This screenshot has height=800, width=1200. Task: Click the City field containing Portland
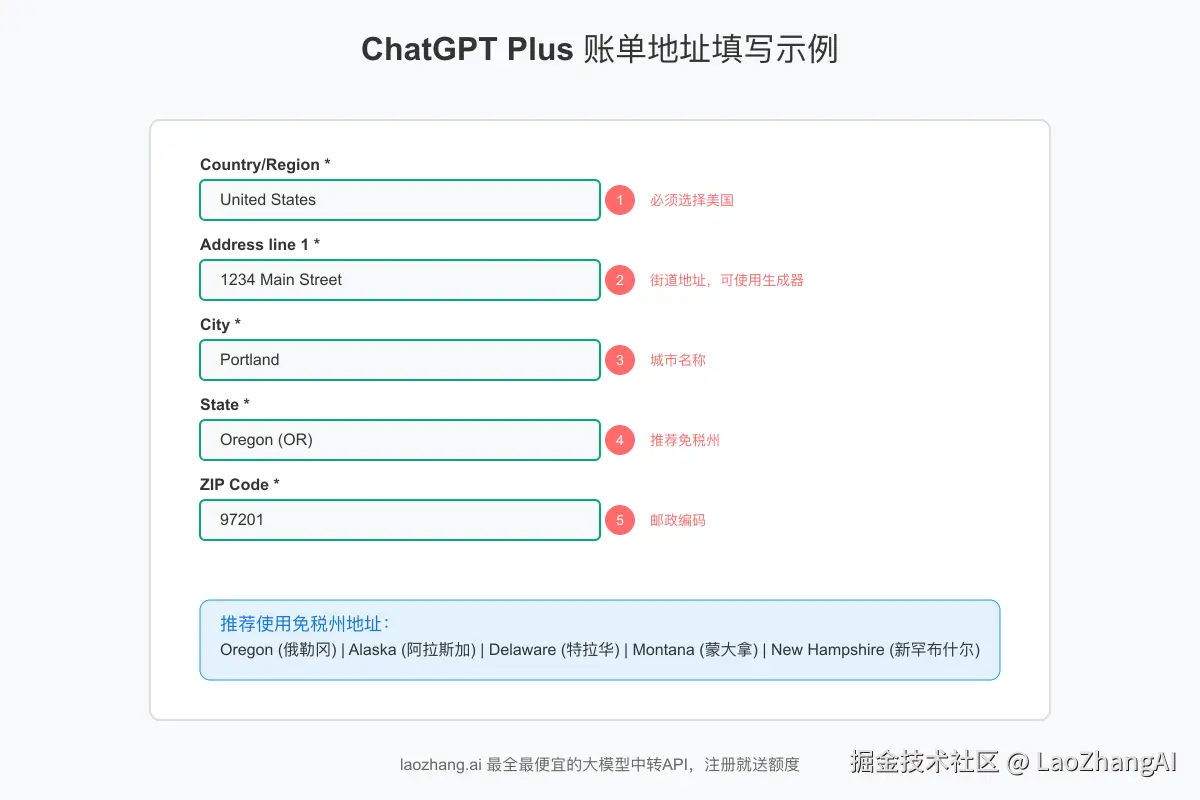click(x=400, y=360)
